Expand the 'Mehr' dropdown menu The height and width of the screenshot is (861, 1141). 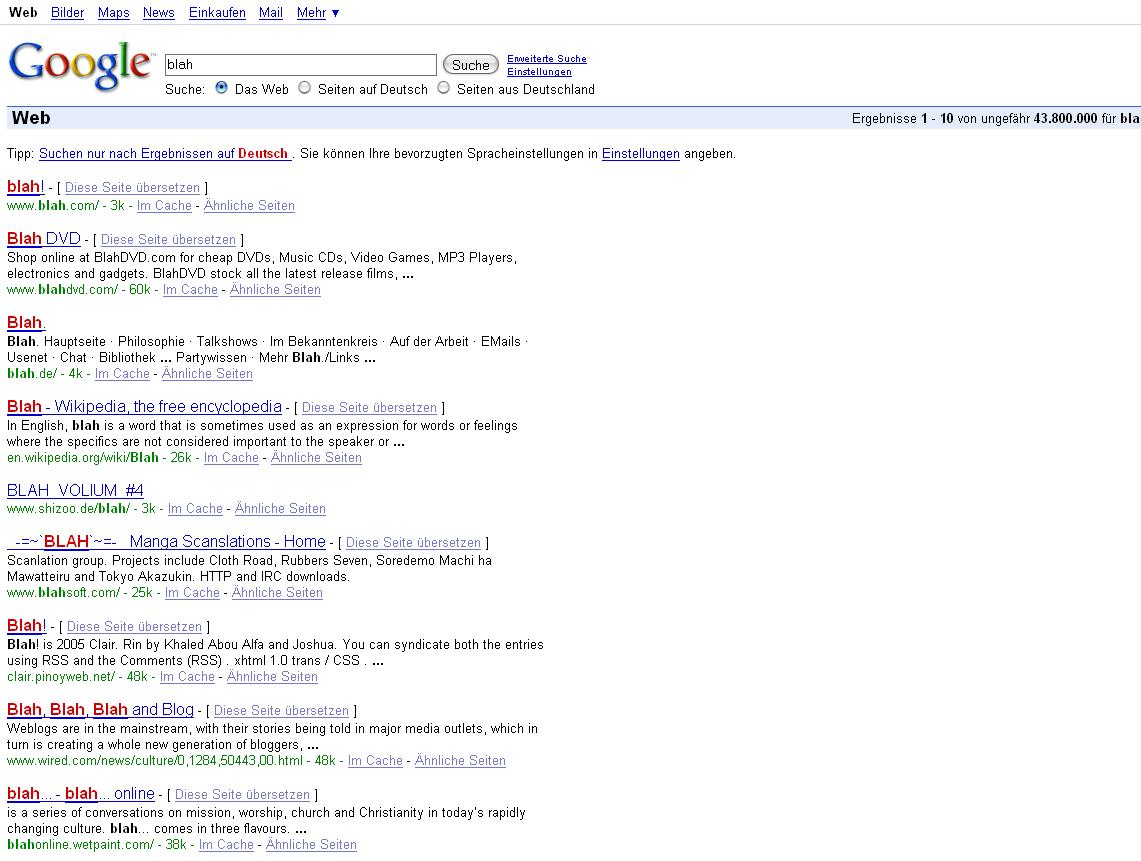point(318,12)
